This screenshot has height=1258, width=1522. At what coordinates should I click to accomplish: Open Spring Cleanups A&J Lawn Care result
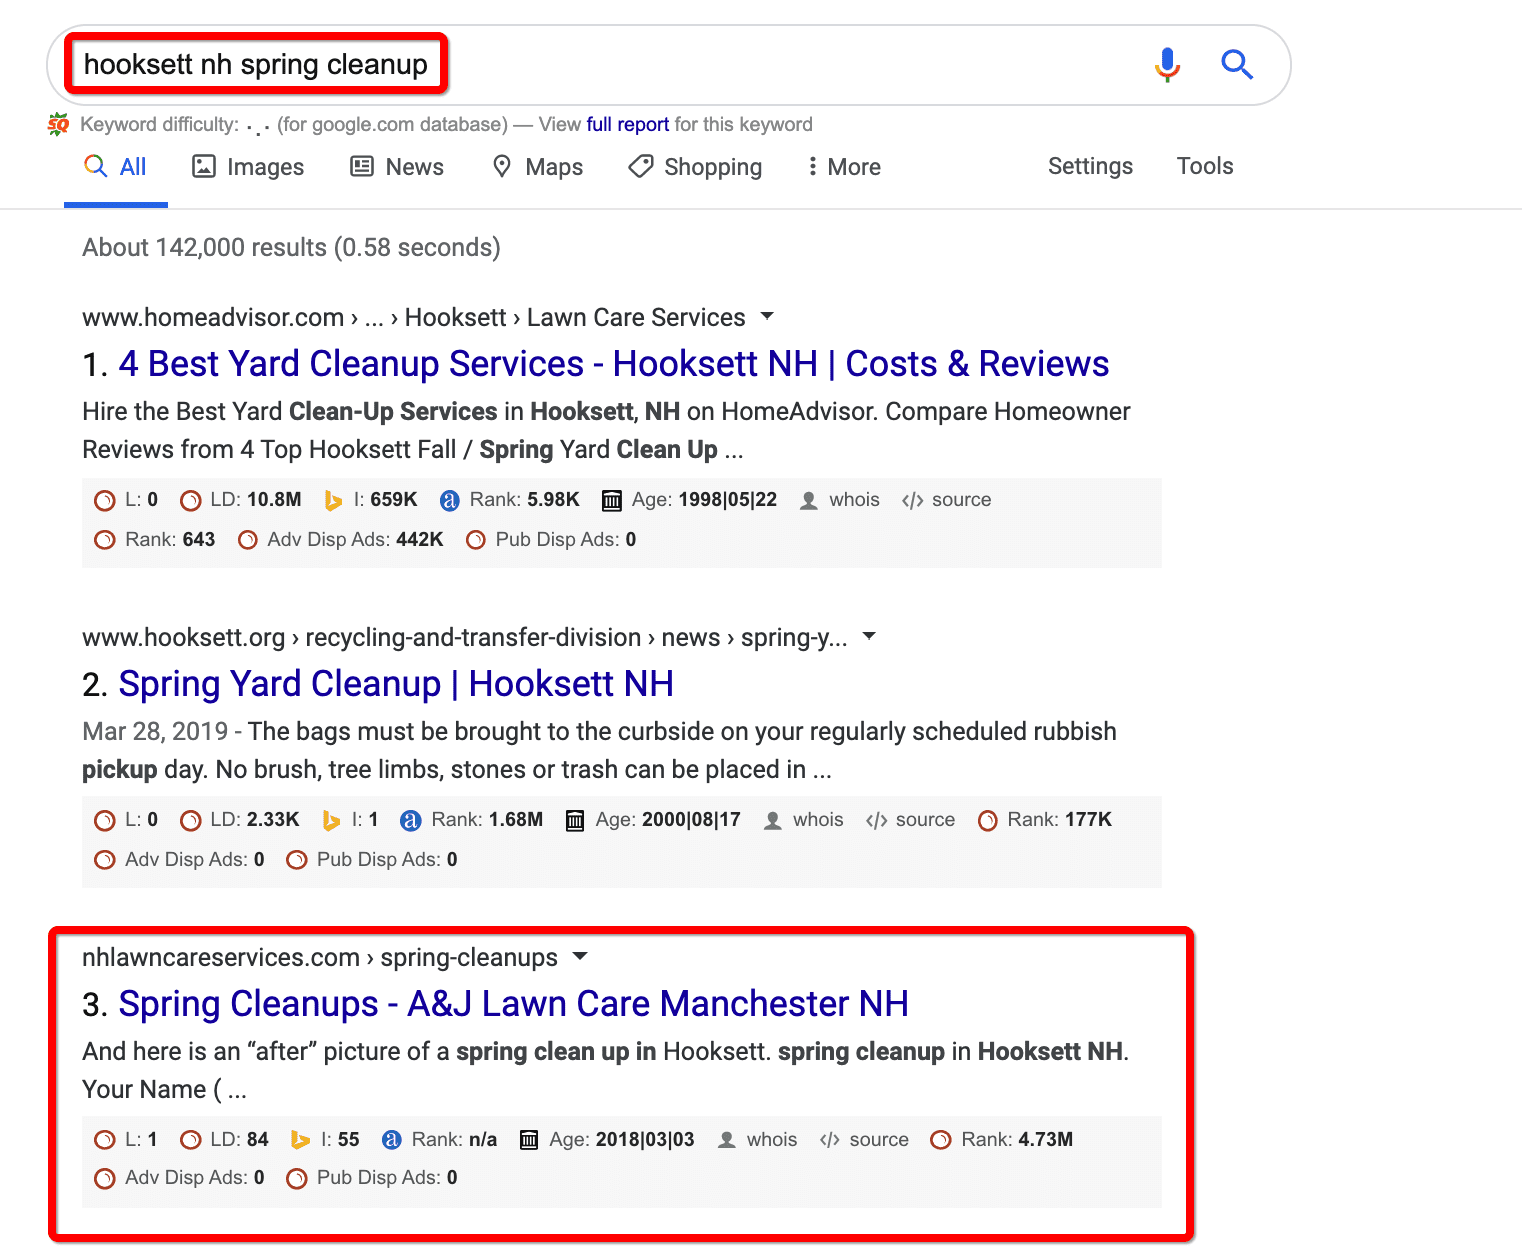(x=513, y=1004)
